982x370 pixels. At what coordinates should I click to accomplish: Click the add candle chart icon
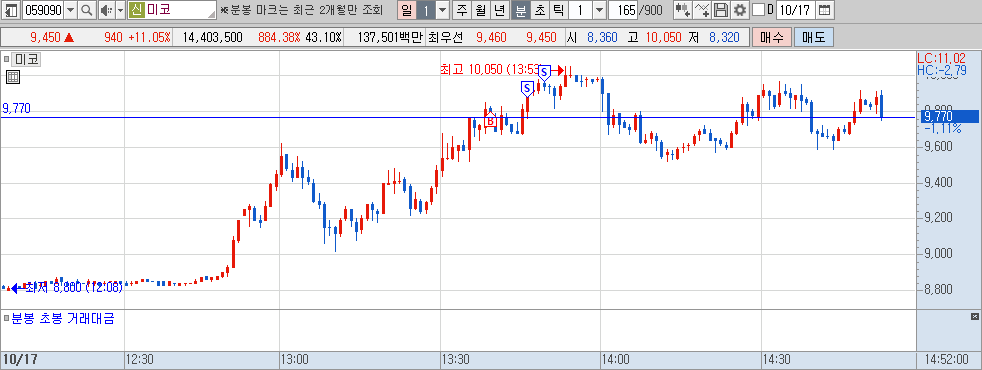(683, 10)
